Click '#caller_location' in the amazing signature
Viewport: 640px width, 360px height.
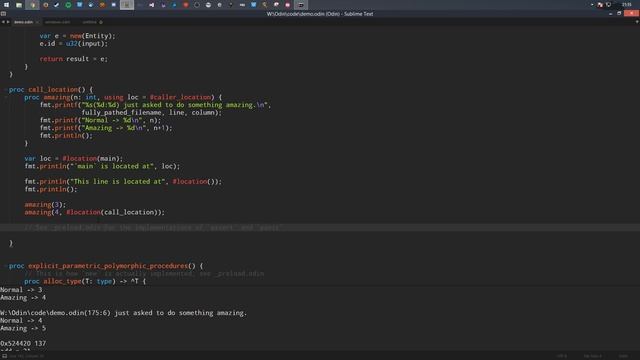(180, 97)
